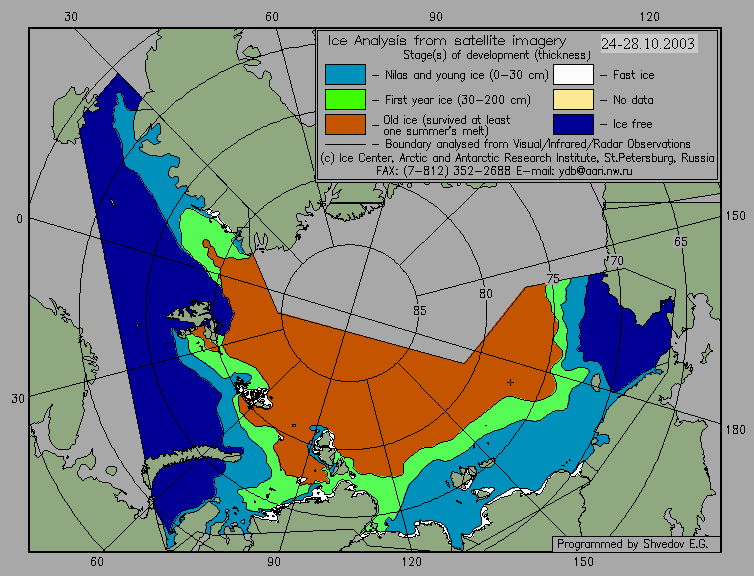Click 'Stage(s) of development (thickness)' subtitle

pos(497,55)
